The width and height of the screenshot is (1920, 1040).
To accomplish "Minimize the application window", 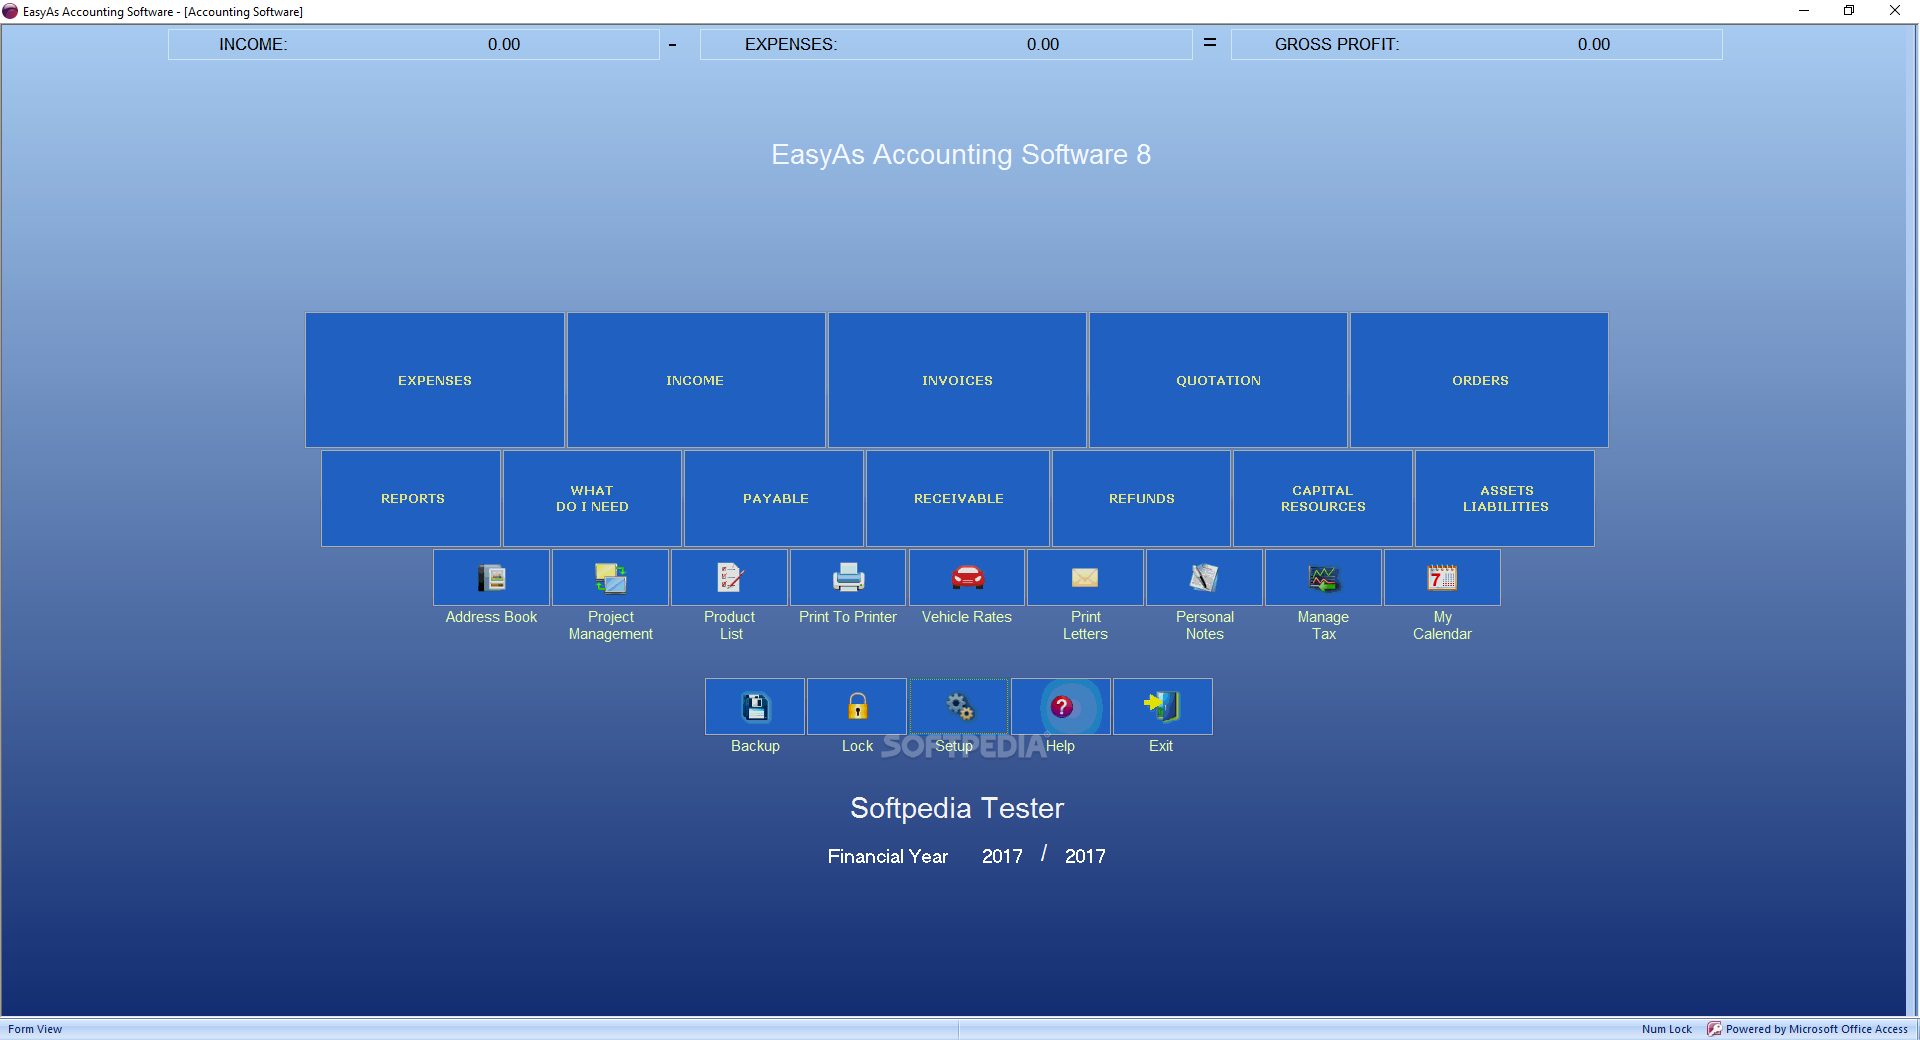I will tap(1804, 11).
